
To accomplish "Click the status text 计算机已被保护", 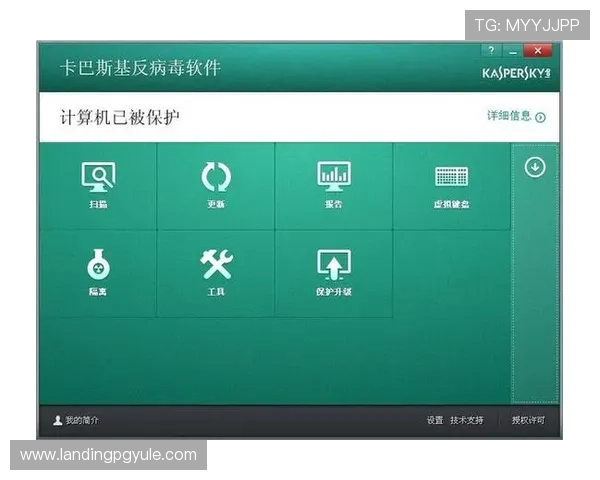I will click(119, 117).
